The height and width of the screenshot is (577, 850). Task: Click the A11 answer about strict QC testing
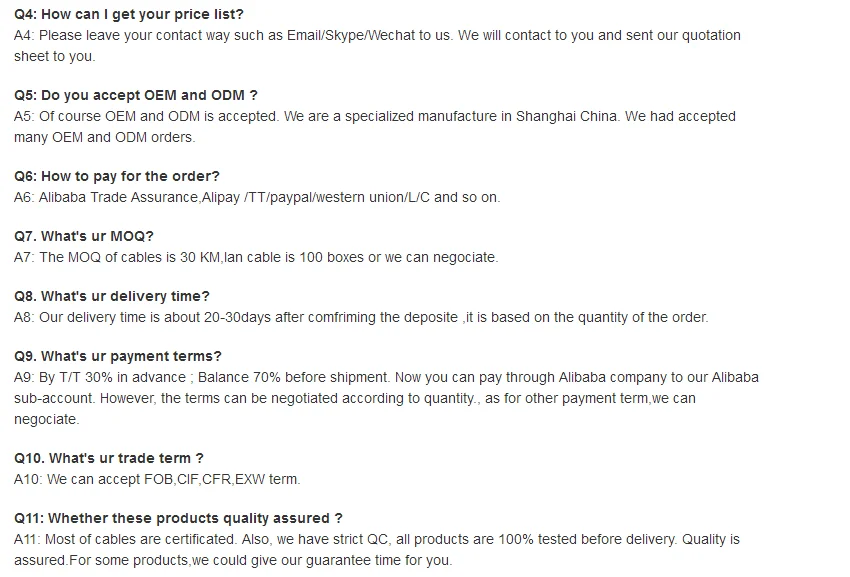(x=376, y=539)
